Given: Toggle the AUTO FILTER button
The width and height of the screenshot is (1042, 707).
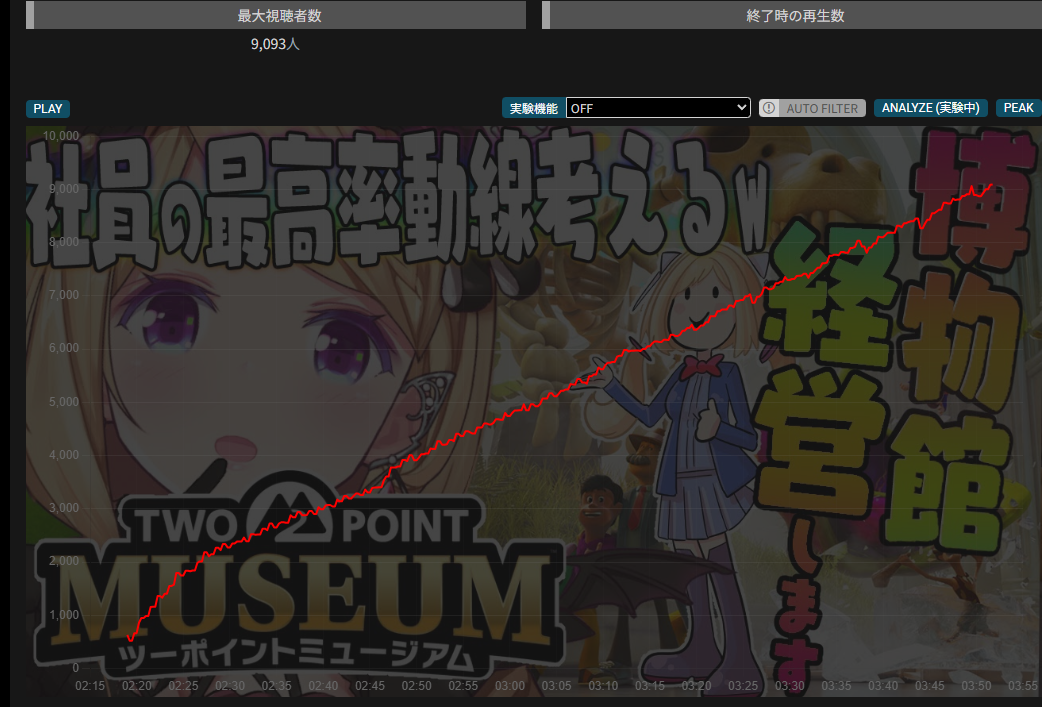Looking at the screenshot, I should (x=812, y=108).
